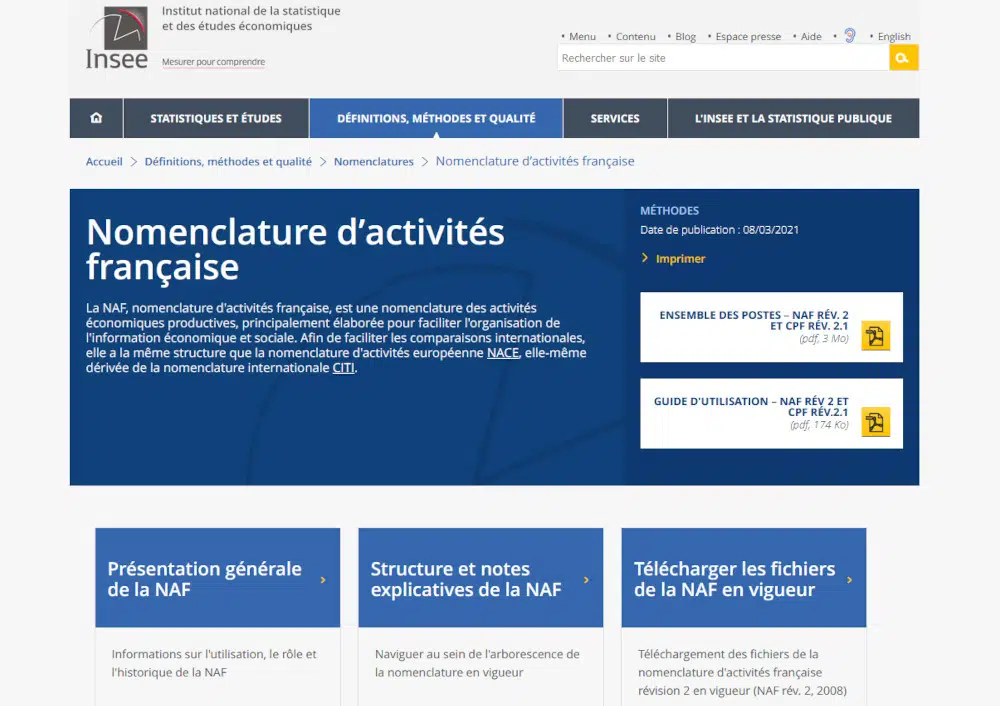Open the Statistiques et études menu
This screenshot has height=706, width=1000.
click(216, 118)
